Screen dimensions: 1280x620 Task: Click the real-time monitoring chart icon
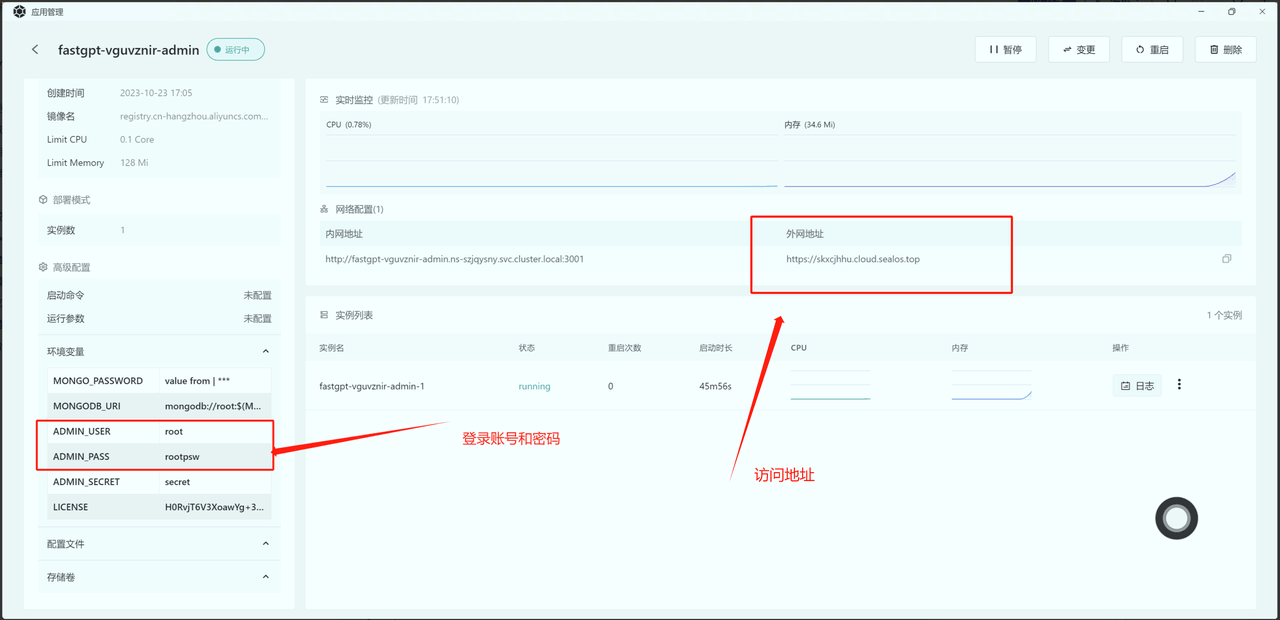point(324,100)
